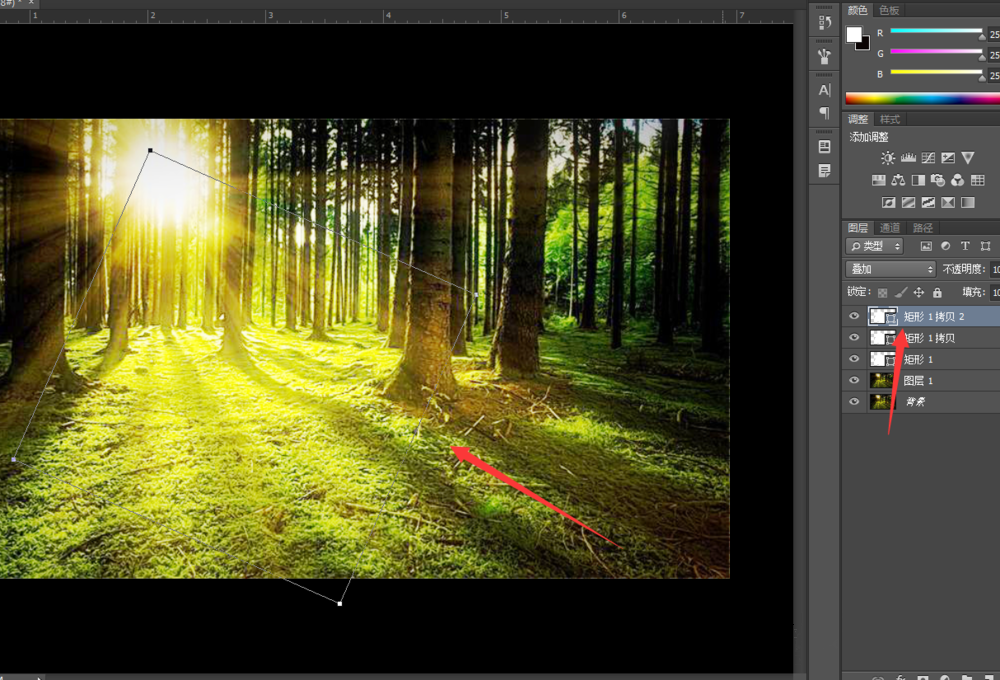Open the 类型 layer filter dropdown
The height and width of the screenshot is (680, 1000).
[x=875, y=246]
